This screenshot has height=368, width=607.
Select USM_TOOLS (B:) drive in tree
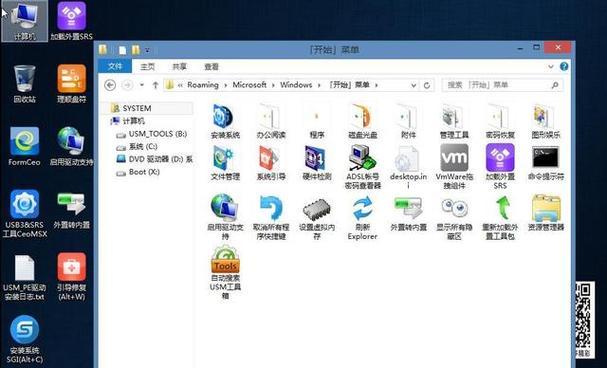[x=152, y=134]
